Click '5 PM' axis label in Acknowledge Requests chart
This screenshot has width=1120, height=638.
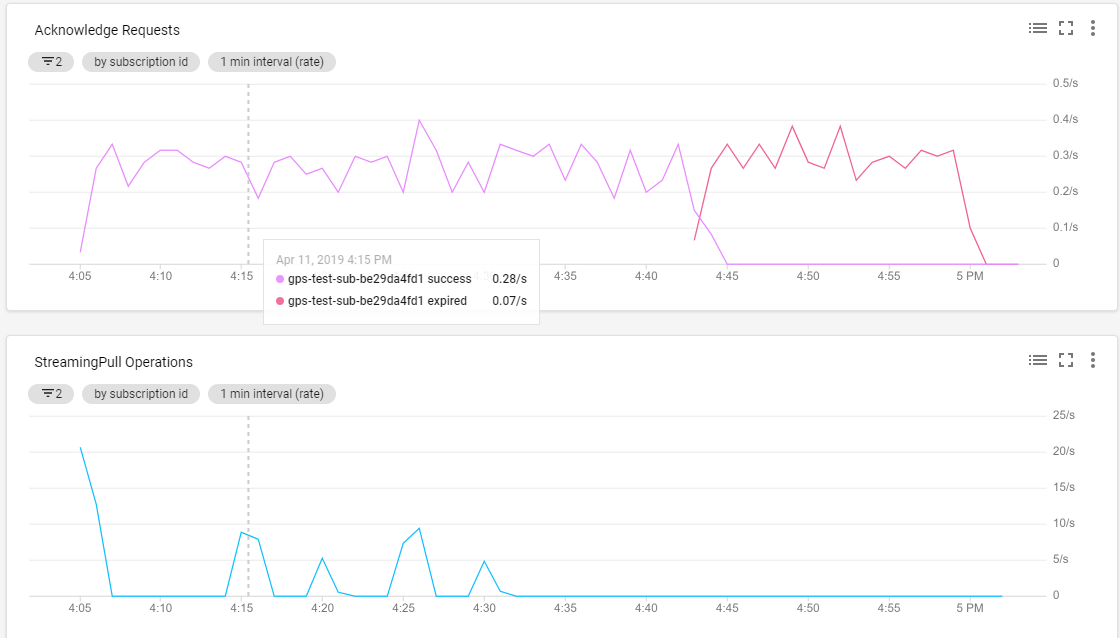970,276
